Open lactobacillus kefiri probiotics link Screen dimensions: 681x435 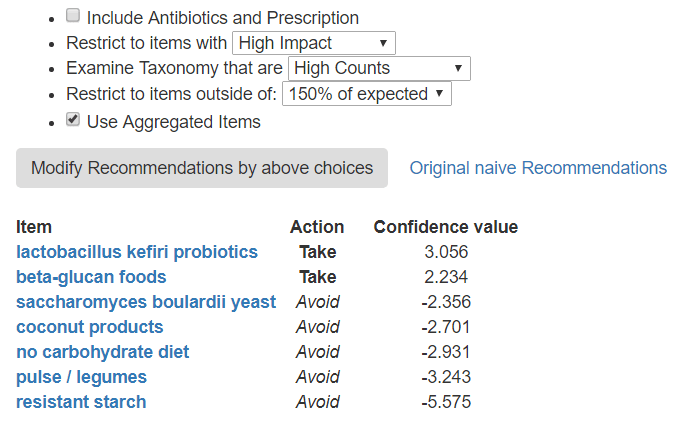pyautogui.click(x=137, y=252)
